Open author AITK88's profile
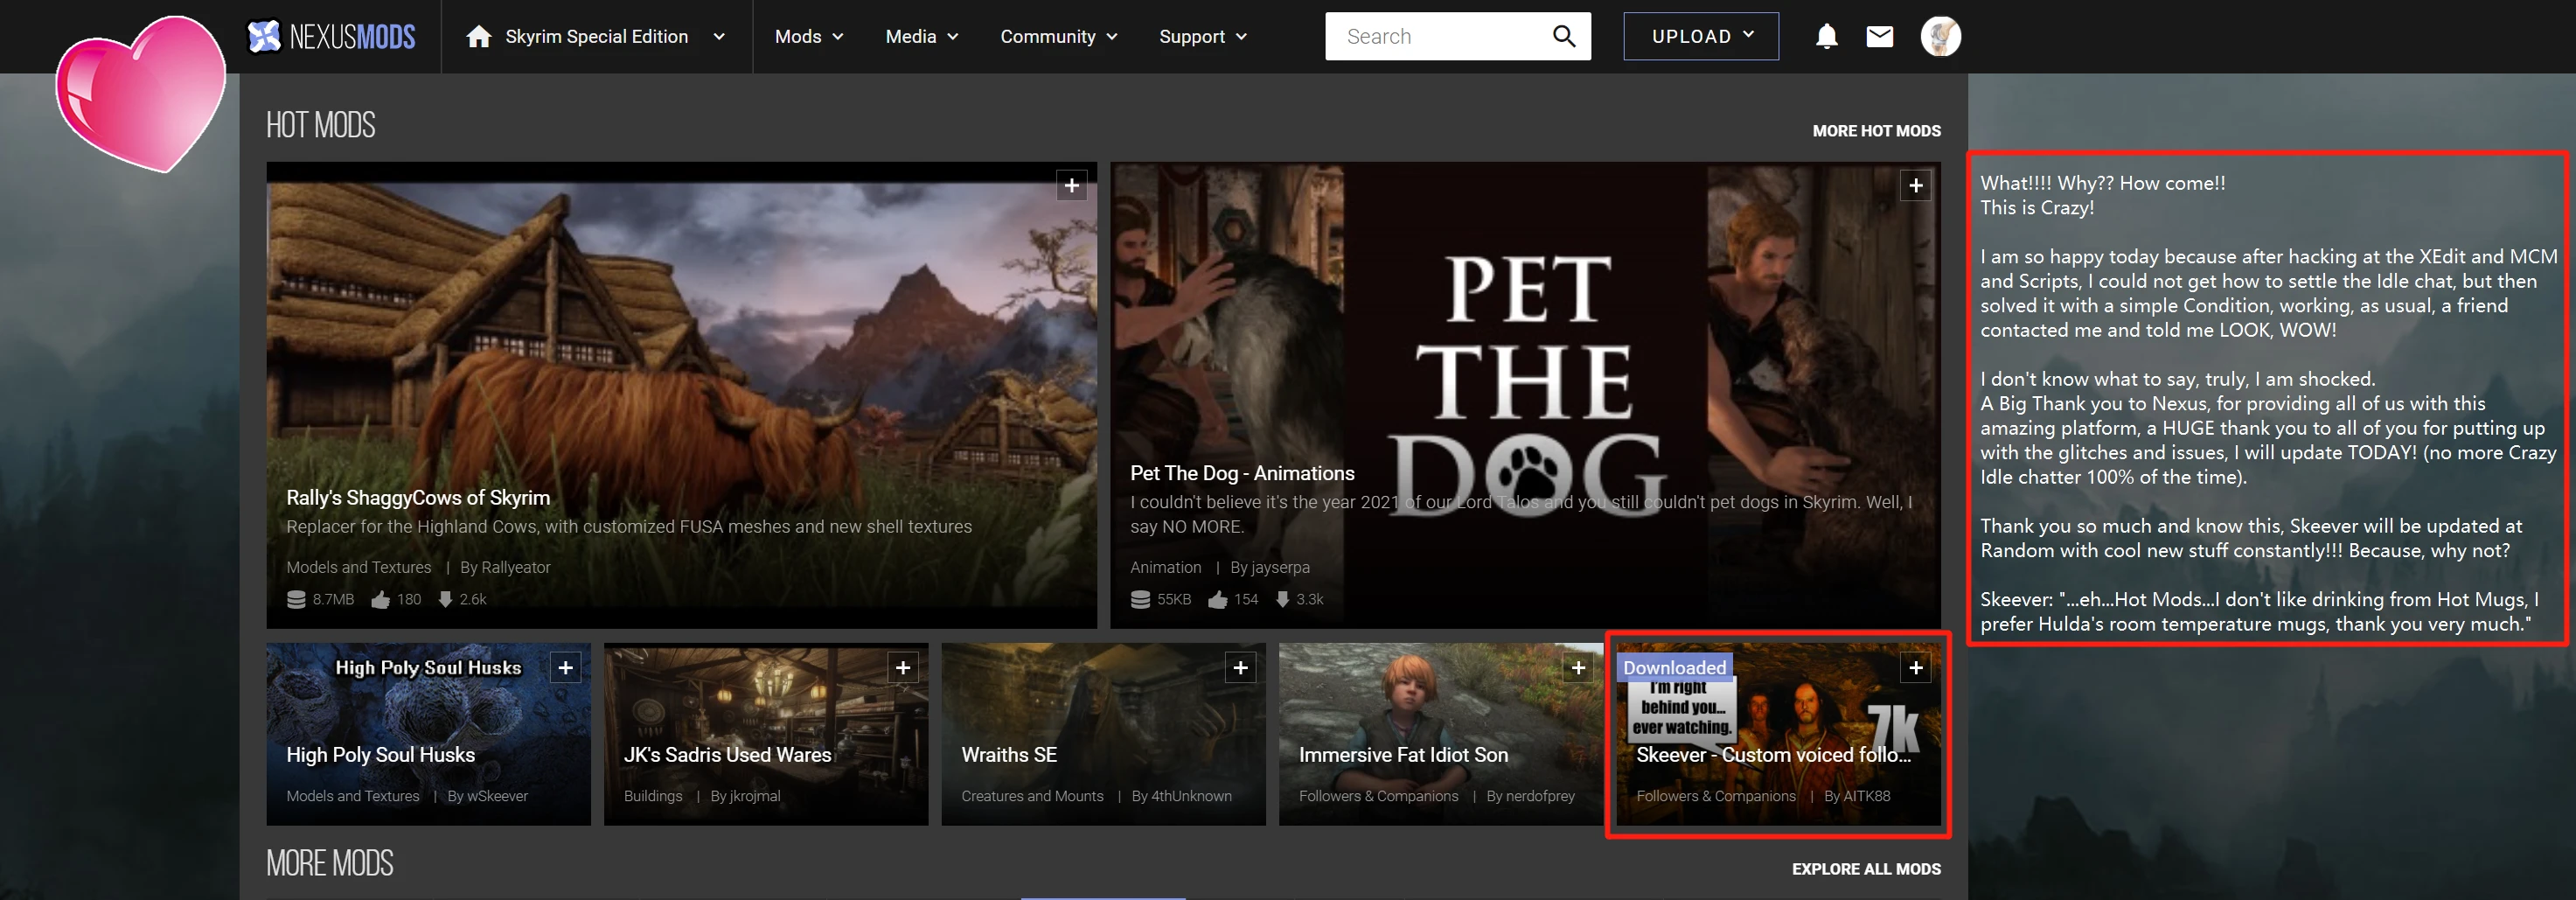2576x900 pixels. pyautogui.click(x=1867, y=796)
